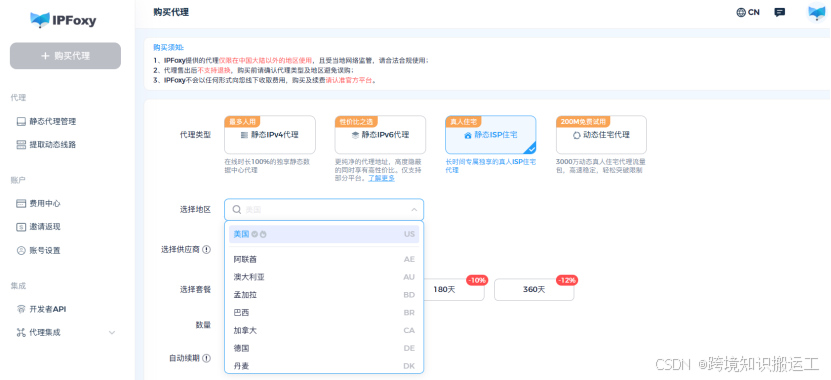Choose the 360天 plan option

coord(534,289)
